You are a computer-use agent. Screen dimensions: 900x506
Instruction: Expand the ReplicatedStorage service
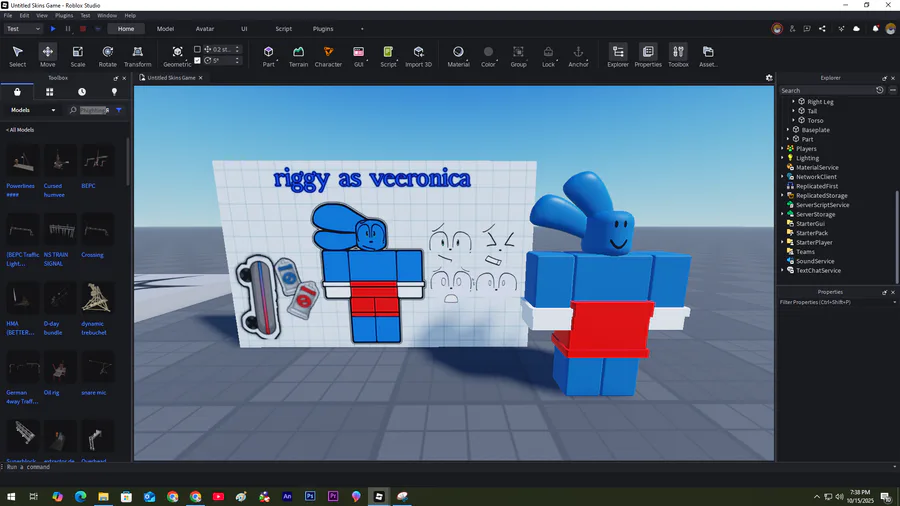click(x=782, y=196)
